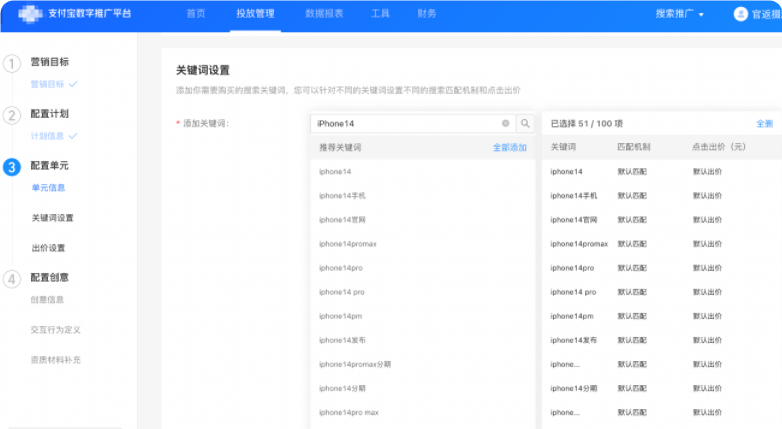Select step 4 circle 配置创意
The image size is (782, 429).
(12, 279)
